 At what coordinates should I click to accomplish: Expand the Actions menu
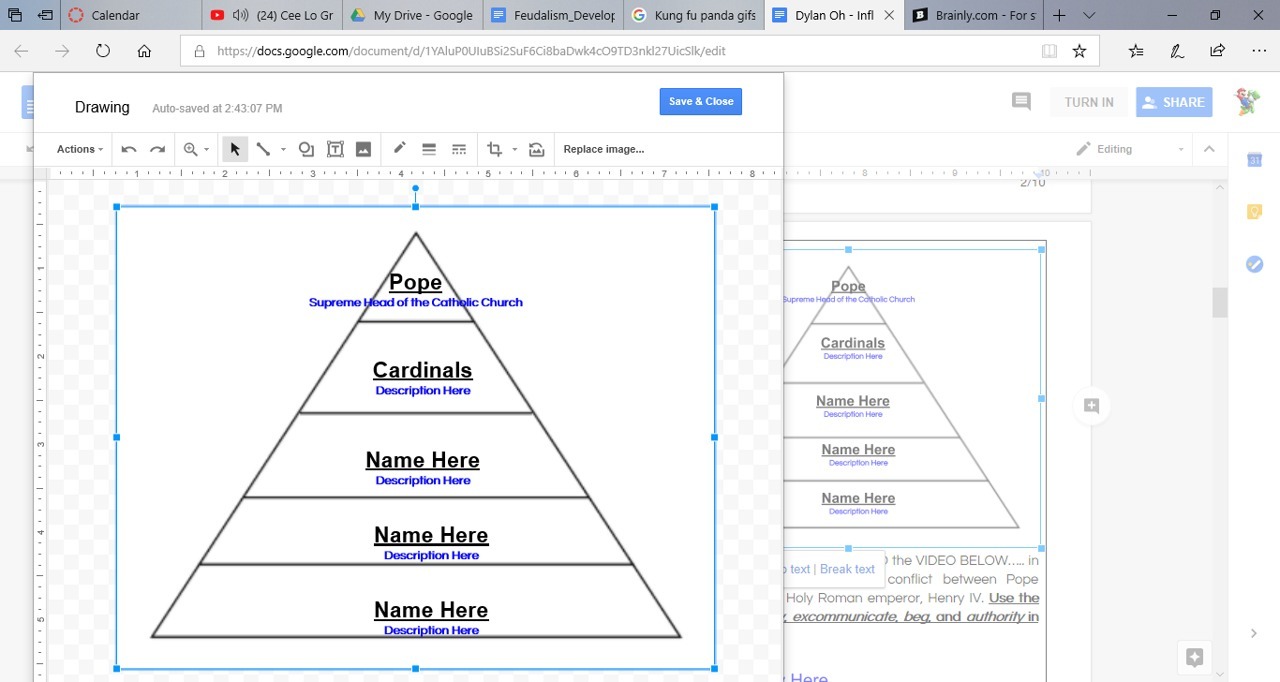coord(80,149)
